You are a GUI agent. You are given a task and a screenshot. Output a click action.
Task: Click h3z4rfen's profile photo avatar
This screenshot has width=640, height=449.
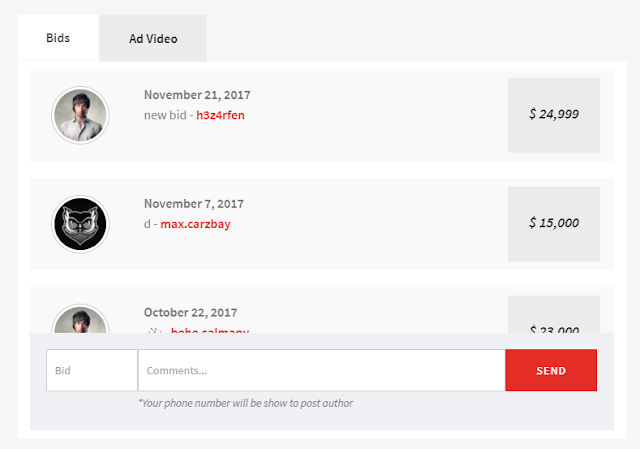click(x=80, y=115)
